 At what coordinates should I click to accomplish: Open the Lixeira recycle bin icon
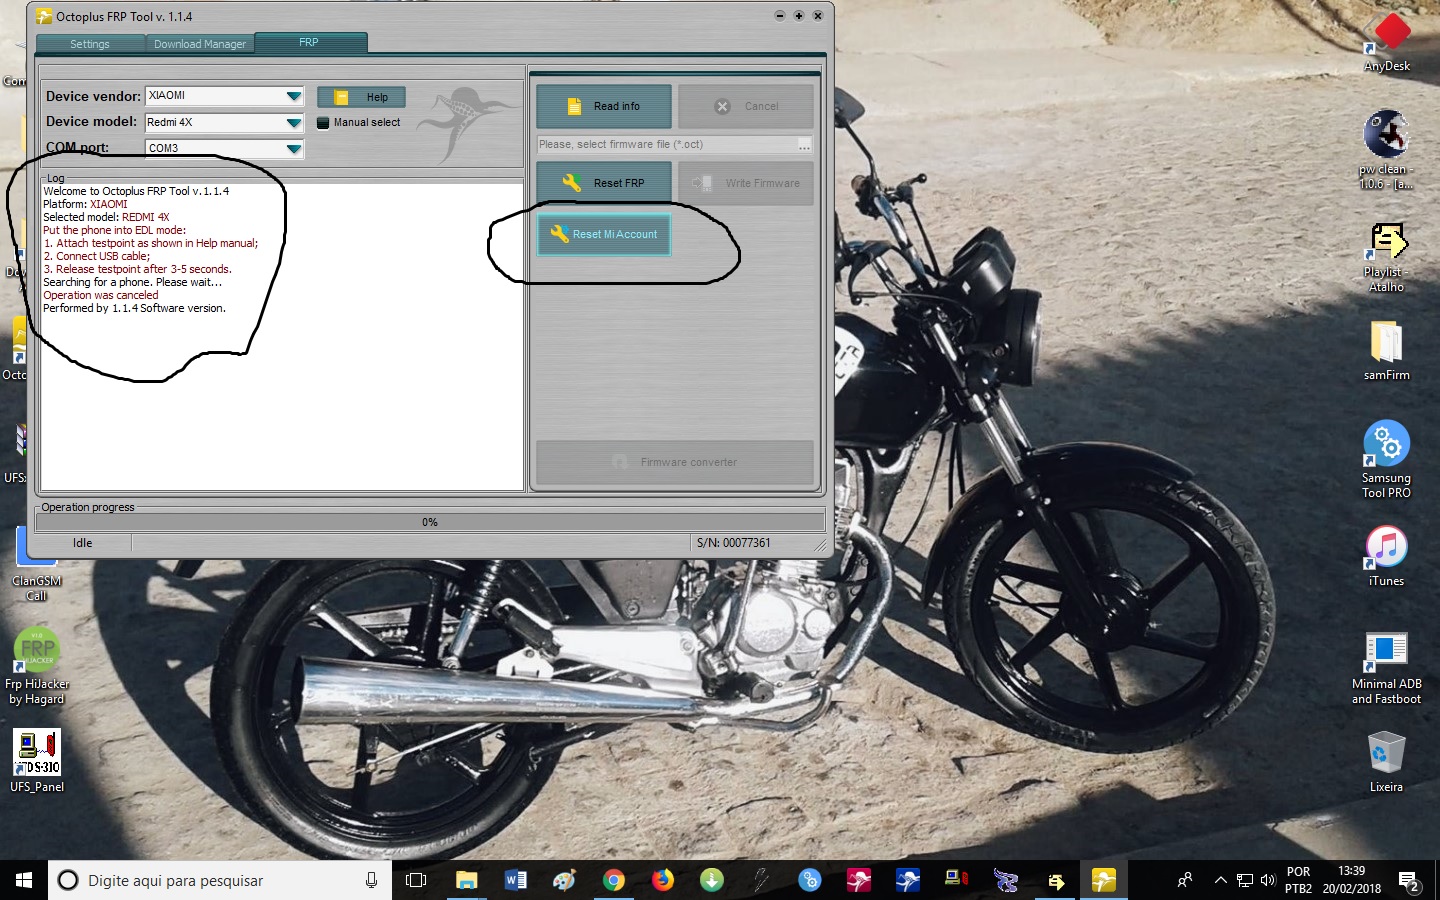(1387, 762)
